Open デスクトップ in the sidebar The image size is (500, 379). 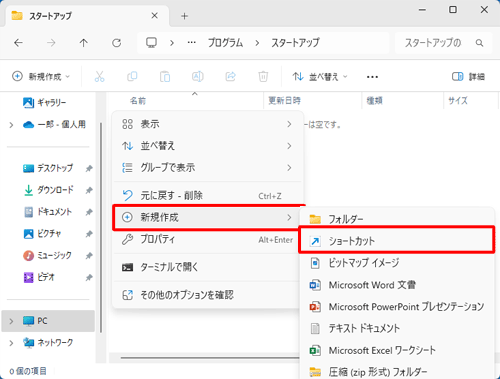(48, 168)
